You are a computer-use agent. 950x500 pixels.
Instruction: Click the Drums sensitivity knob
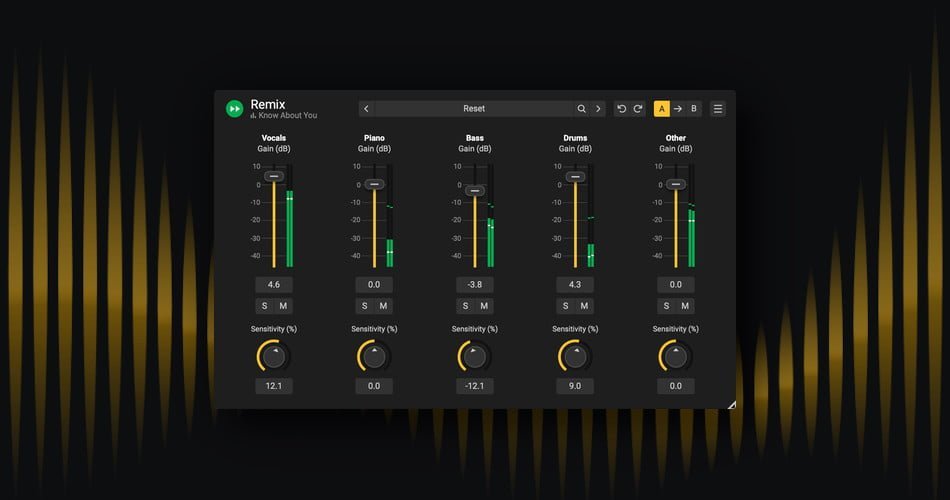coord(574,356)
